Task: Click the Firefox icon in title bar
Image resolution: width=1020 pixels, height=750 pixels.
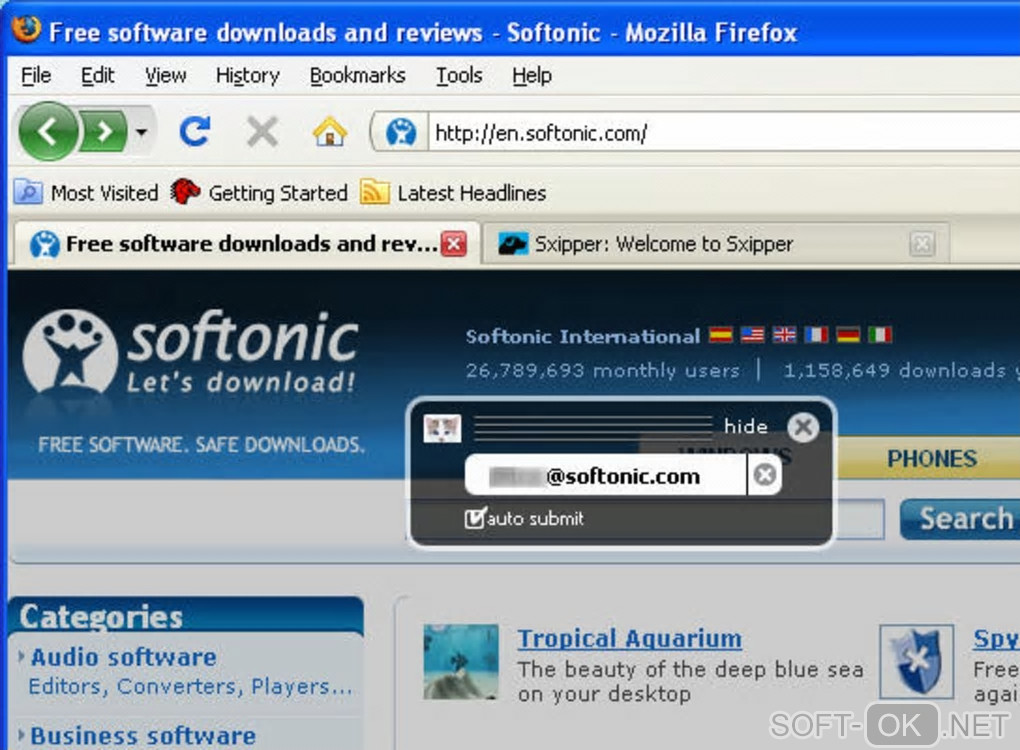Action: (x=26, y=29)
